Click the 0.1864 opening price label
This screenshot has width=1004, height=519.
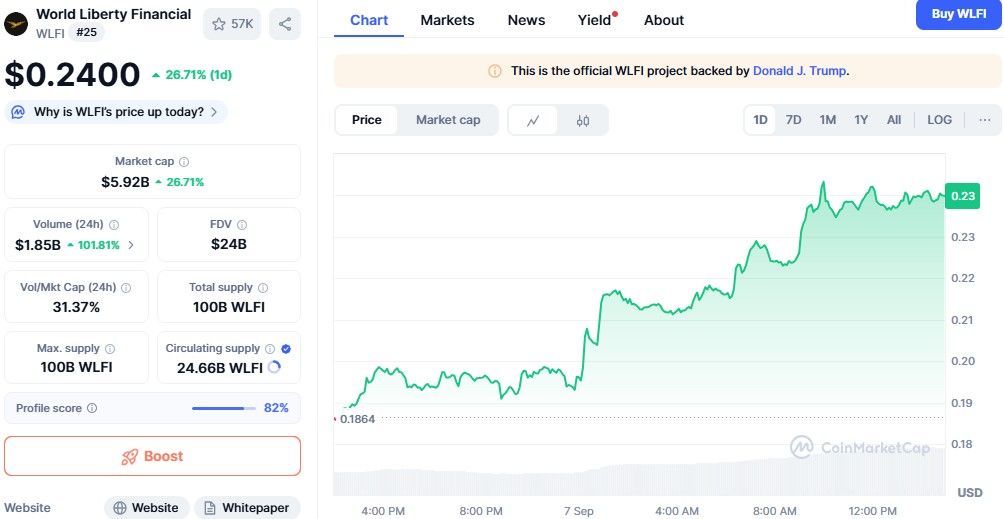tap(357, 419)
